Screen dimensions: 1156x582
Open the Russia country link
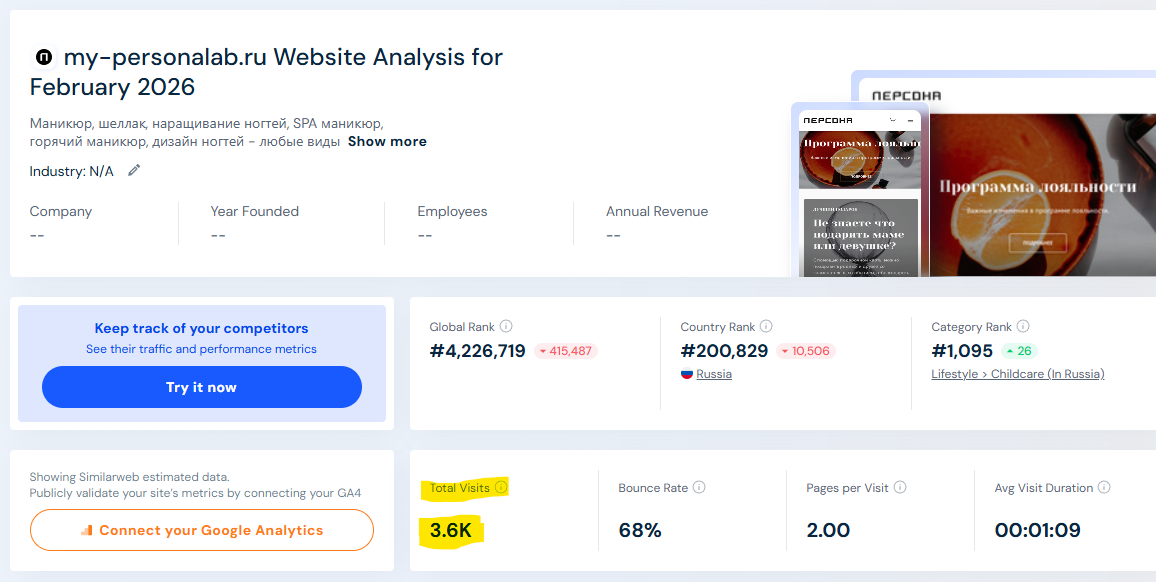714,374
